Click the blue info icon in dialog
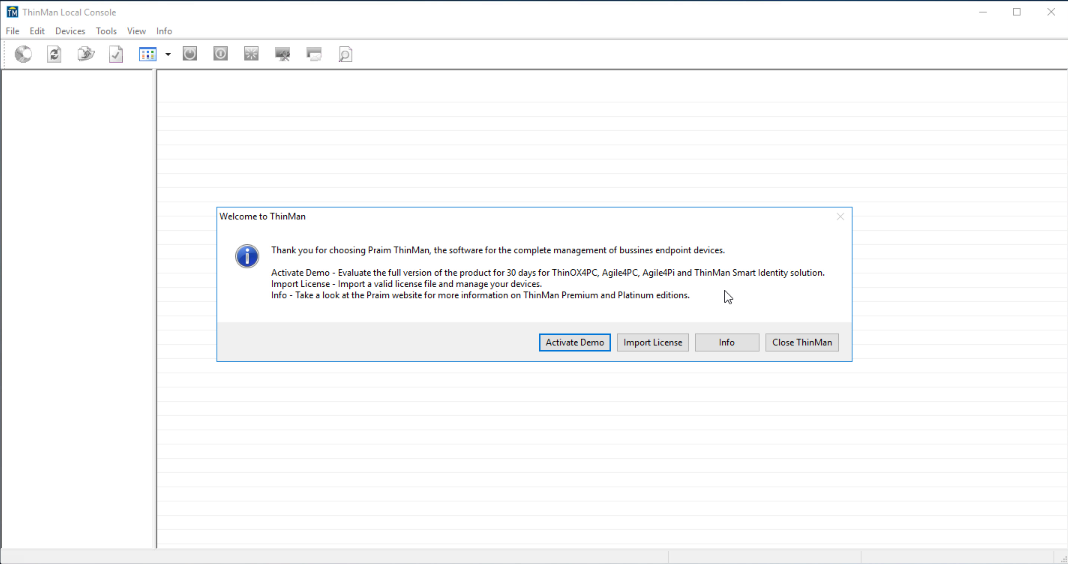The width and height of the screenshot is (1068, 564). (x=247, y=256)
